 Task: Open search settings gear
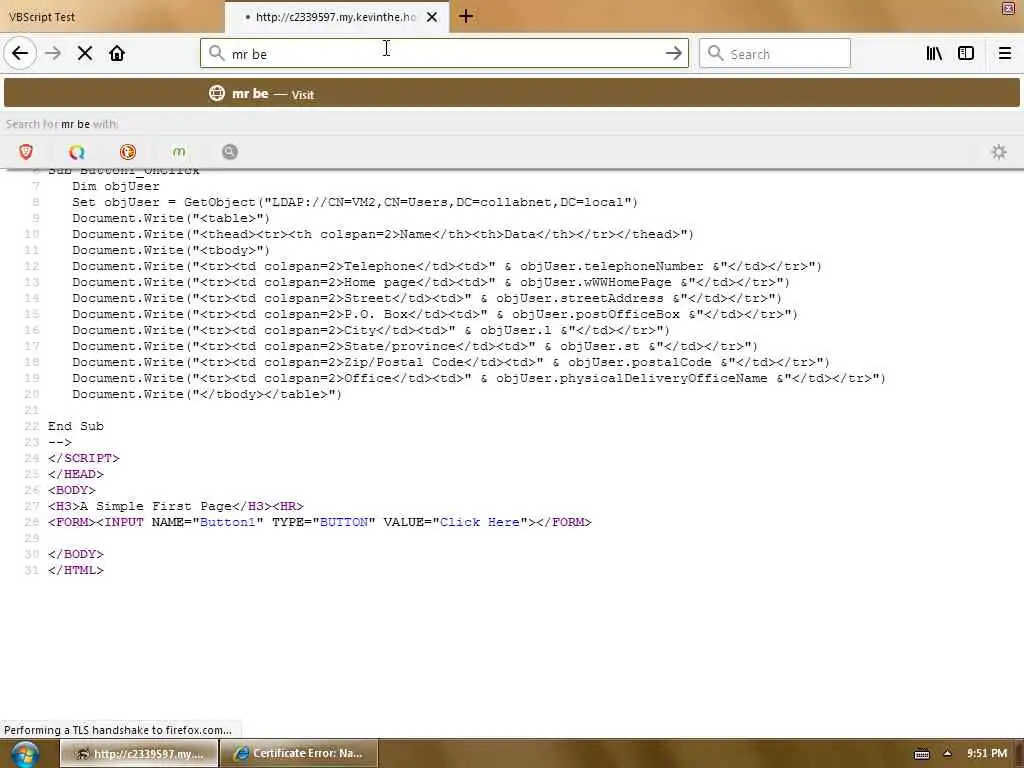[x=999, y=152]
